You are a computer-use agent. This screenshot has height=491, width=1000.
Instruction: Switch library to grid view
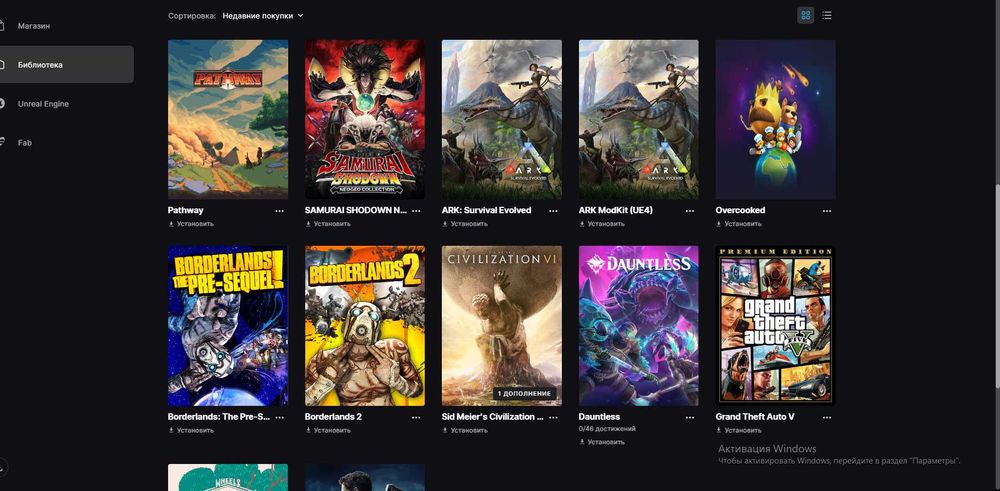click(805, 15)
